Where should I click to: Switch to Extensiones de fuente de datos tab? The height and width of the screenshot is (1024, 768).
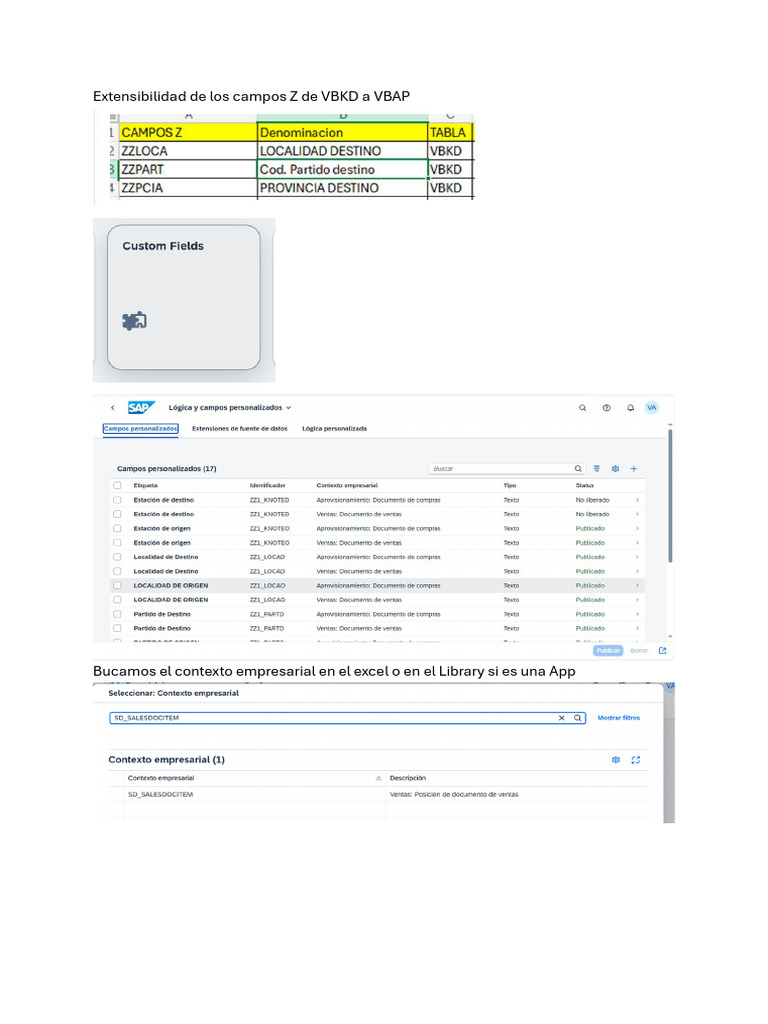pos(240,428)
